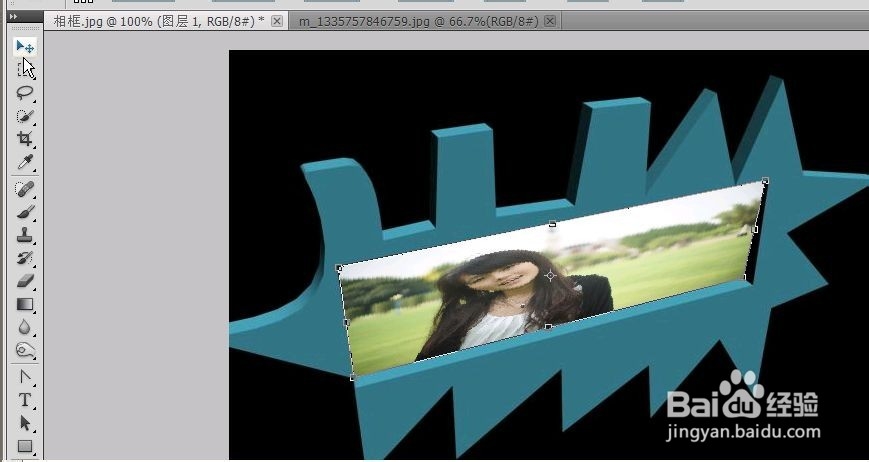Select the Pen tool

(x=25, y=377)
